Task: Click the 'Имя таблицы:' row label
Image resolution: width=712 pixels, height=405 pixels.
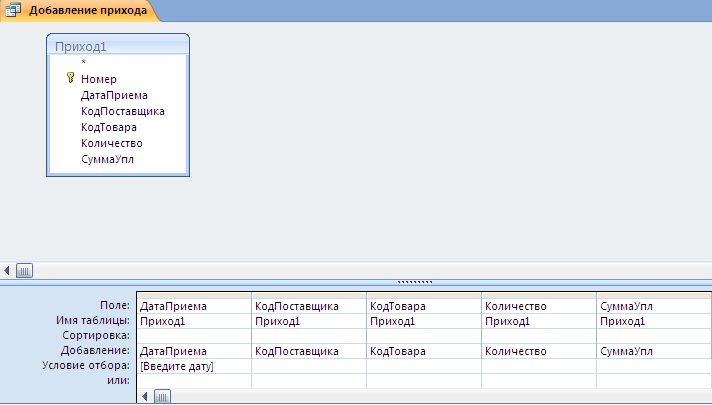Action: coord(93,320)
